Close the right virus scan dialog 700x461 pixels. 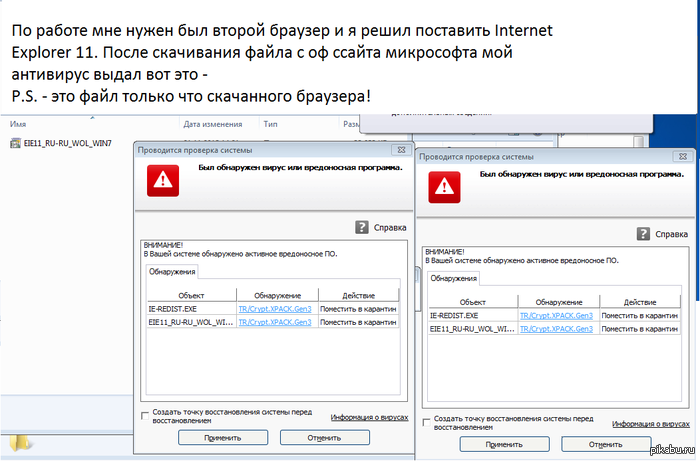point(683,157)
